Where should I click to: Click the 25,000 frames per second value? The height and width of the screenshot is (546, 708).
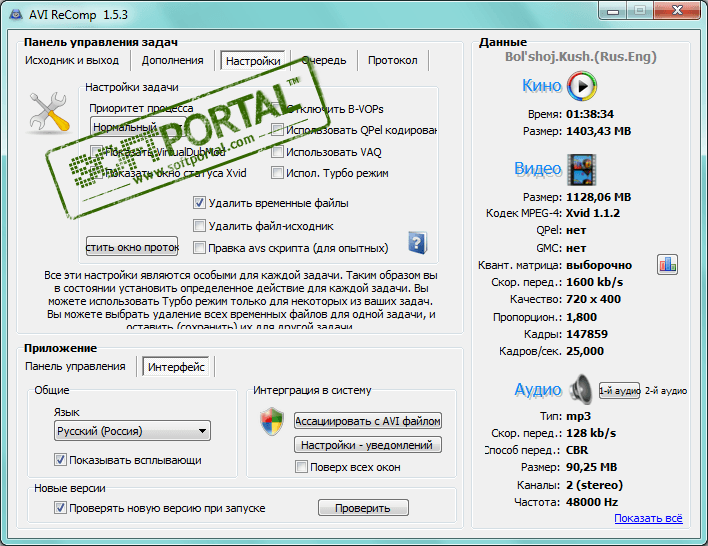pyautogui.click(x=585, y=351)
